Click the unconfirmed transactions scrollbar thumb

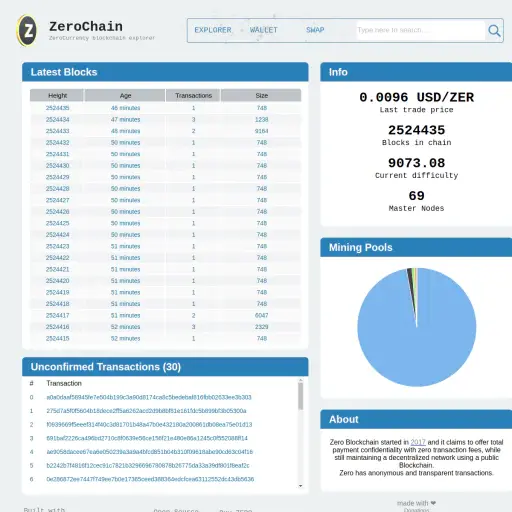pos(301,396)
